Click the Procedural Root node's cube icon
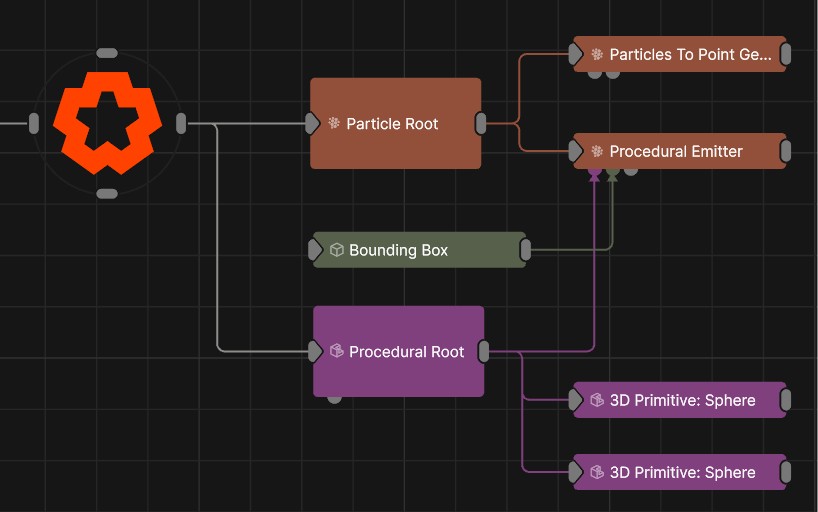The height and width of the screenshot is (512, 818). coord(337,351)
